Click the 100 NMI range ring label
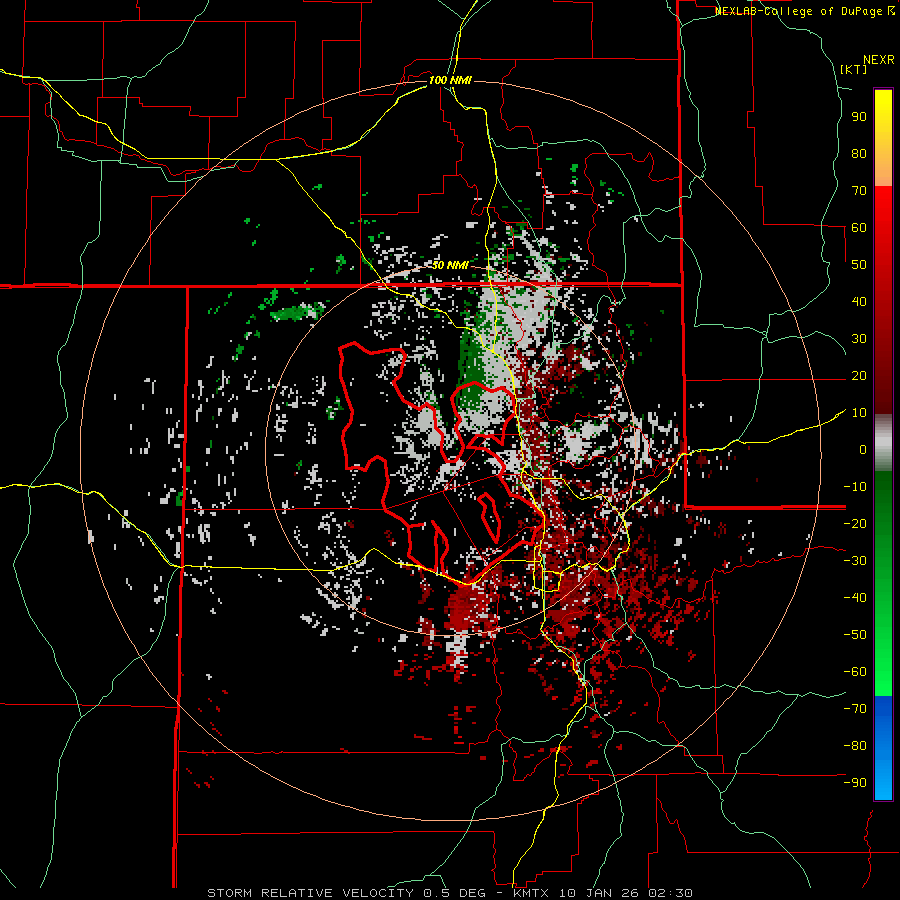Image resolution: width=900 pixels, height=900 pixels. pyautogui.click(x=450, y=80)
